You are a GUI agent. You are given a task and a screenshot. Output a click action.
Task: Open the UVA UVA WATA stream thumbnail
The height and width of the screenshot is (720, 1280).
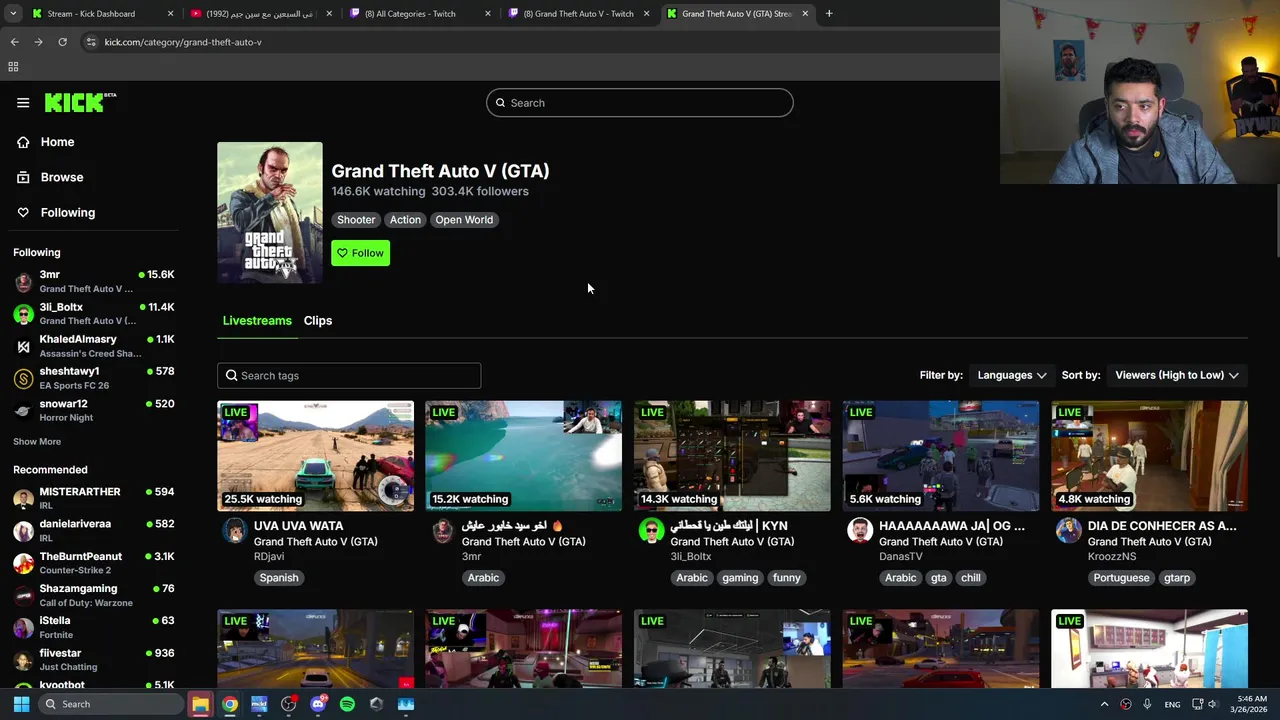(315, 456)
